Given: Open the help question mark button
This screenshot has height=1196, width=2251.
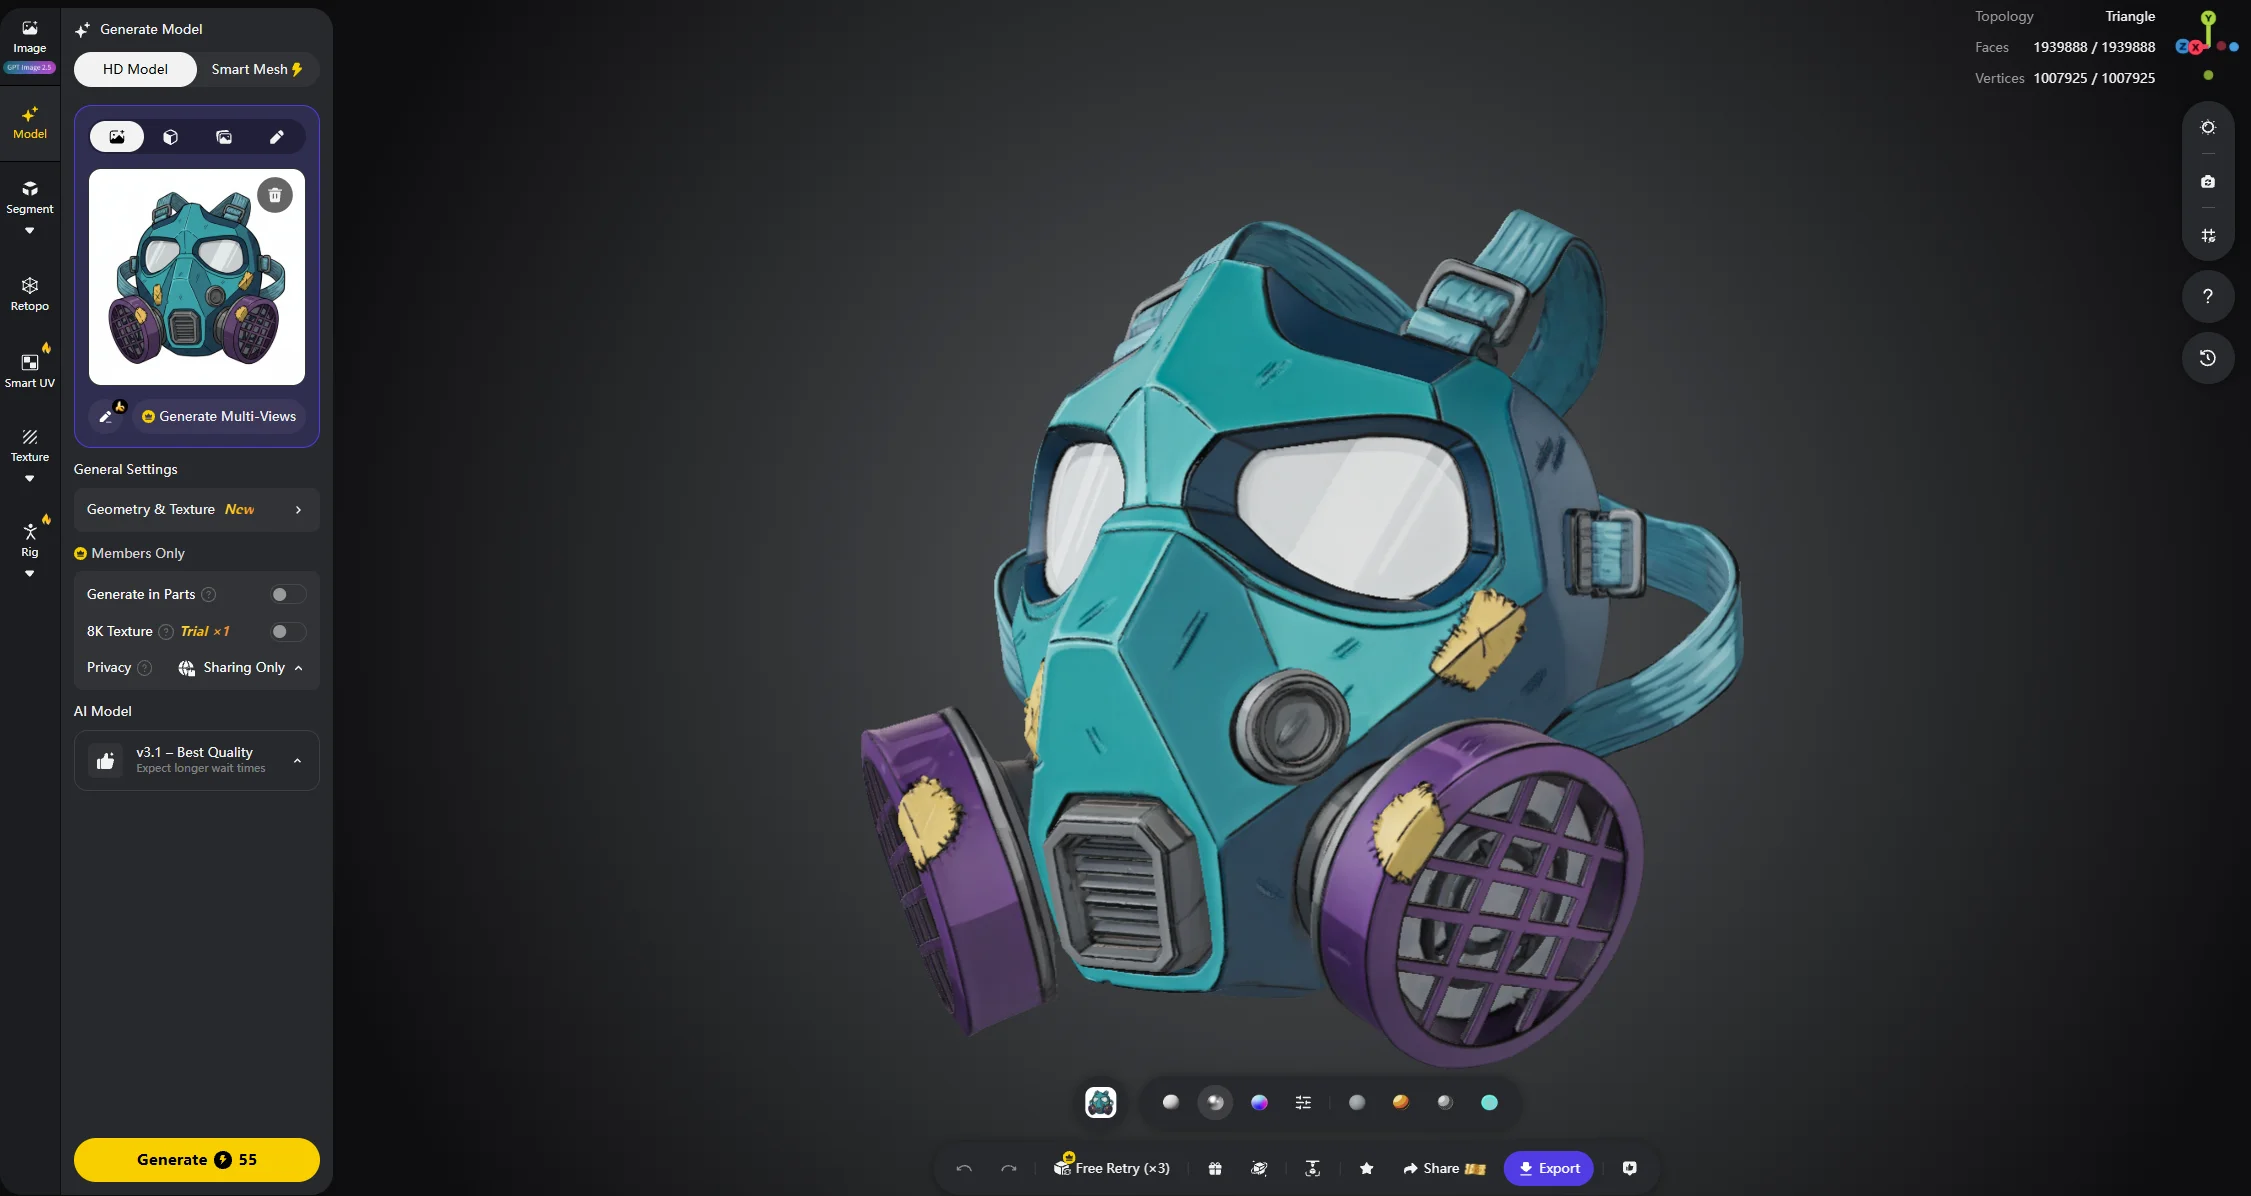Looking at the screenshot, I should coord(2208,297).
